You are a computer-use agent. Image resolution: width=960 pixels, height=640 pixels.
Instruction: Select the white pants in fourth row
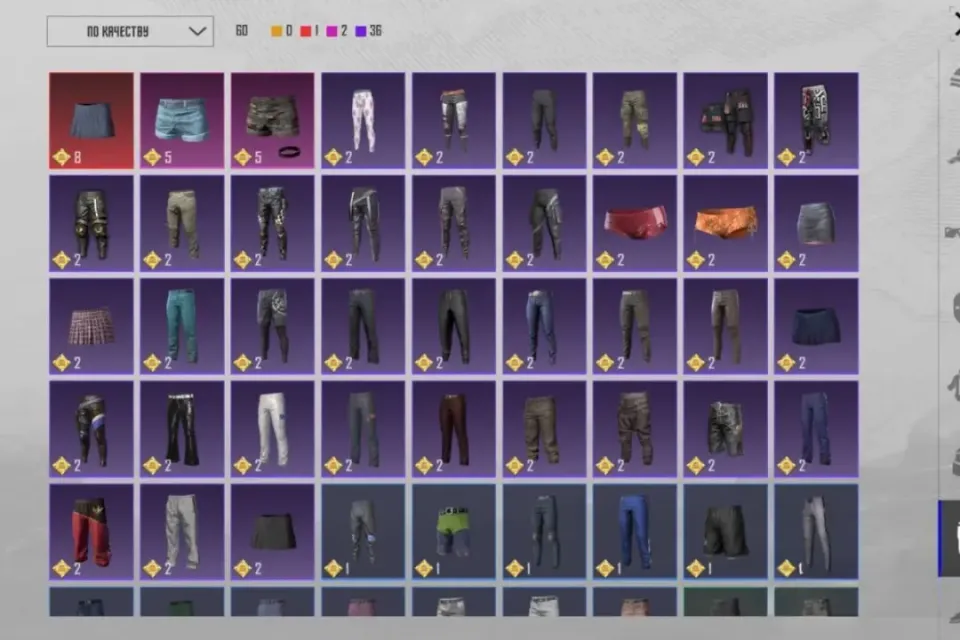pos(272,429)
